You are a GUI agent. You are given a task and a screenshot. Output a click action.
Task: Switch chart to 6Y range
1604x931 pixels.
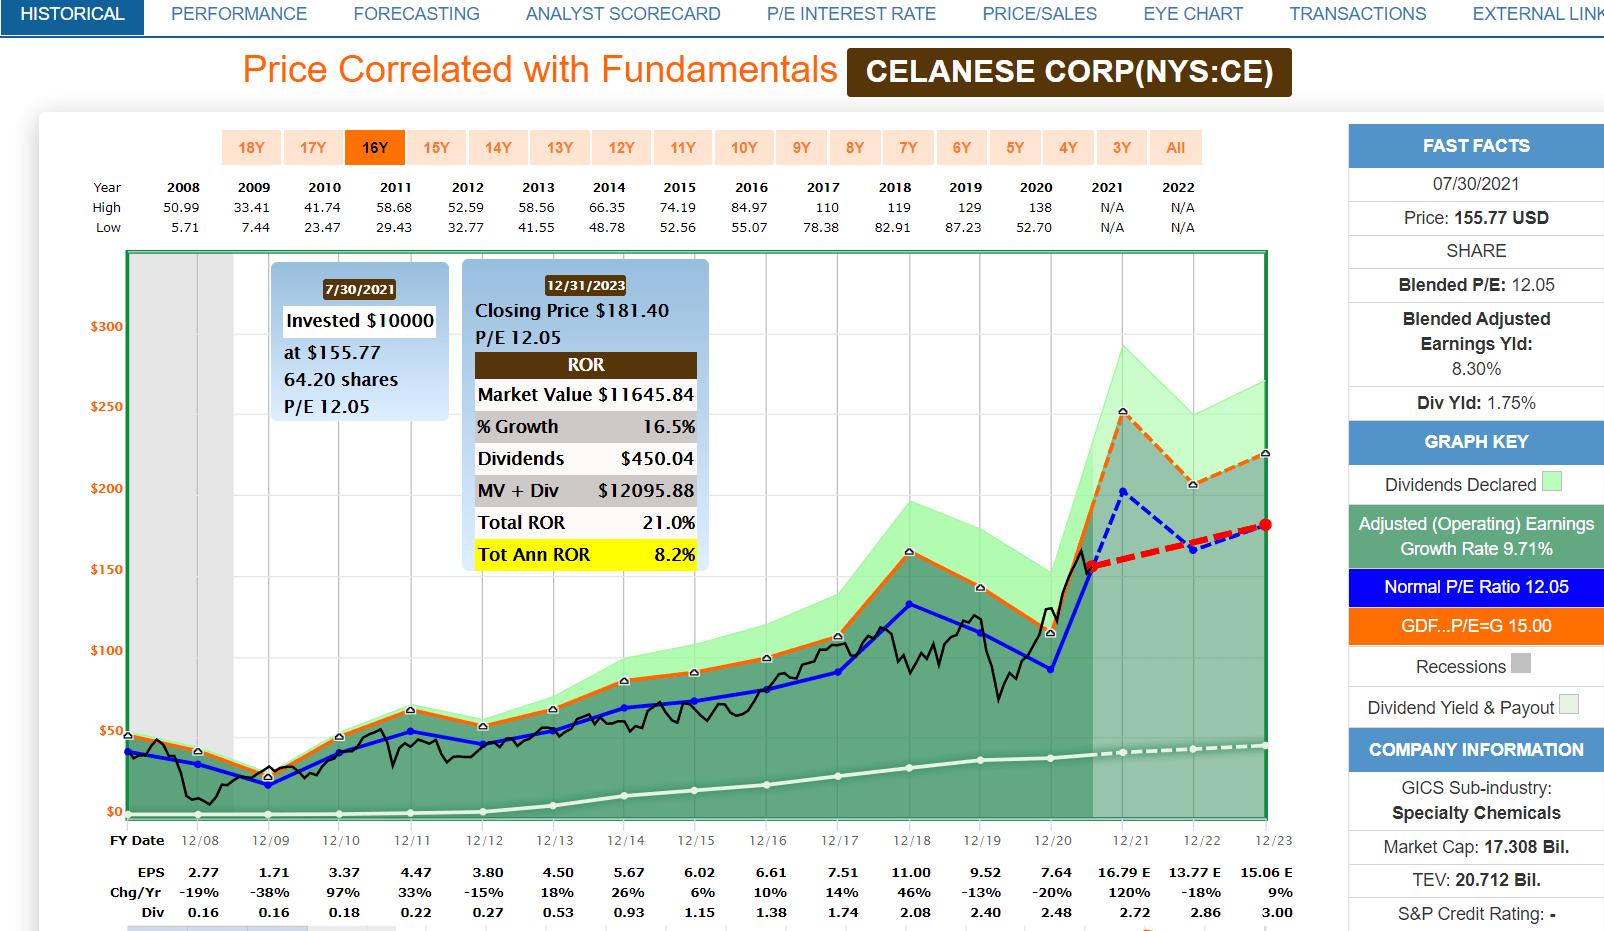pyautogui.click(x=962, y=147)
